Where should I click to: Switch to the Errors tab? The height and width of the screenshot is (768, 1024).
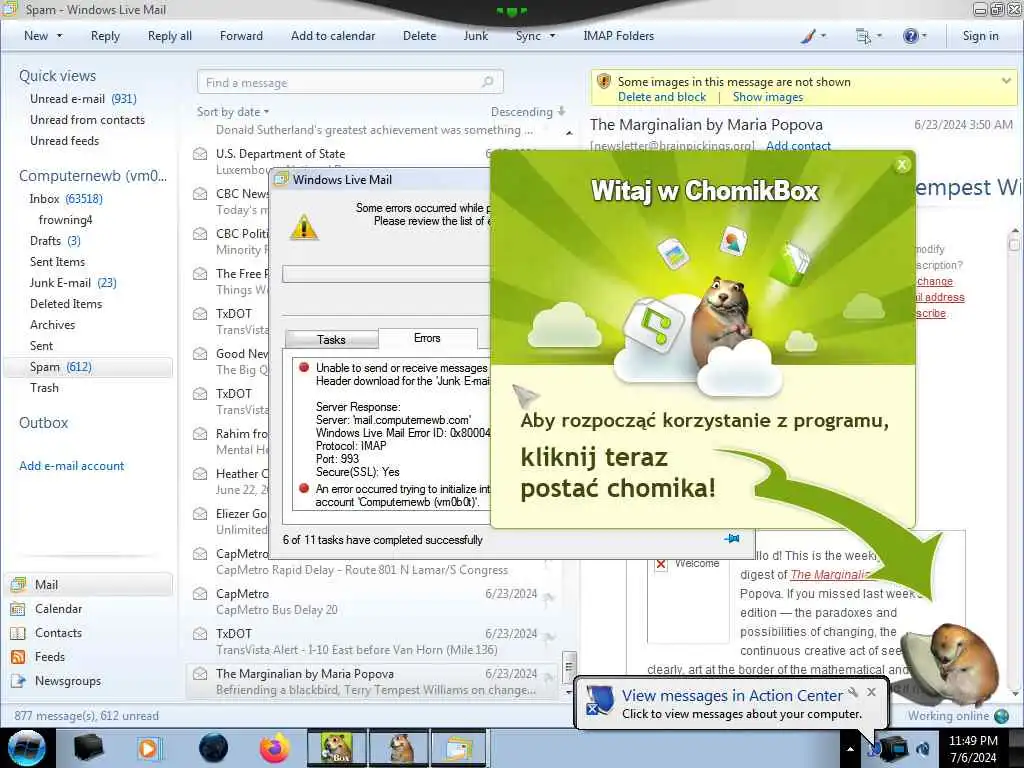(x=427, y=338)
